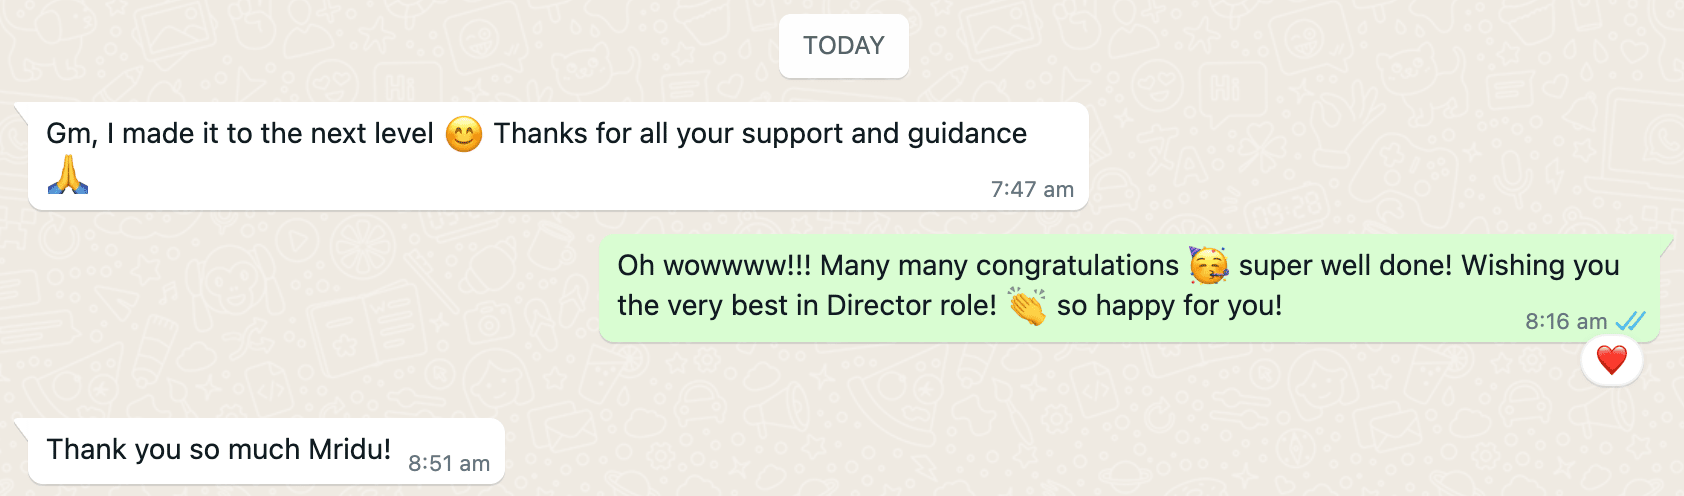Viewport: 1684px width, 496px height.
Task: Click the 'Thanks for all your support and guidance' text
Action: click(x=760, y=134)
